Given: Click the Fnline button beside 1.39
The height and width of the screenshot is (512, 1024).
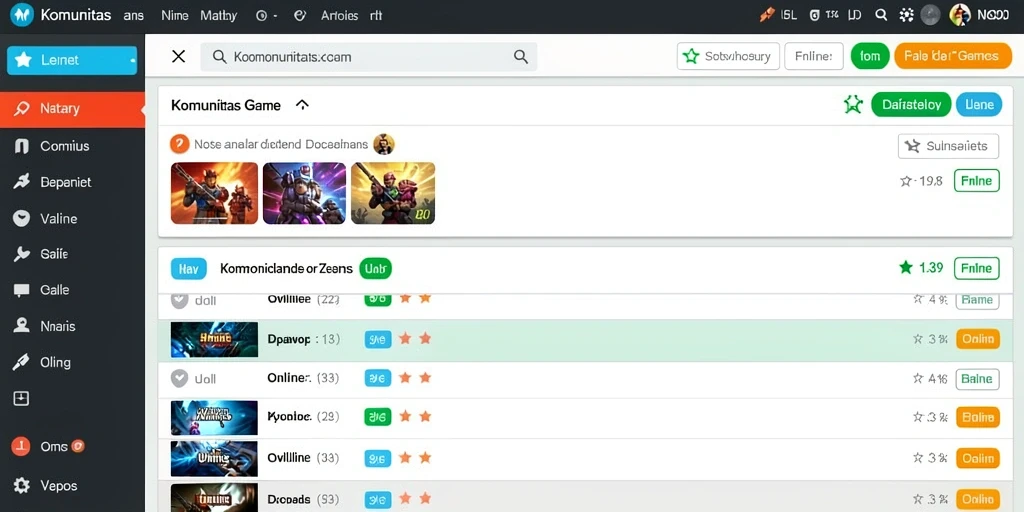Looking at the screenshot, I should pyautogui.click(x=977, y=268).
